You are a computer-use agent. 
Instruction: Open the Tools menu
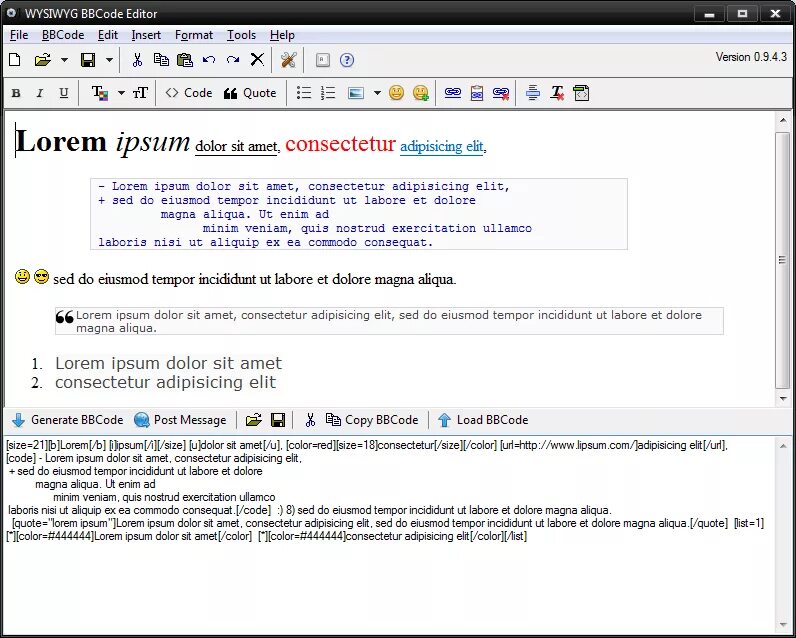[x=241, y=35]
